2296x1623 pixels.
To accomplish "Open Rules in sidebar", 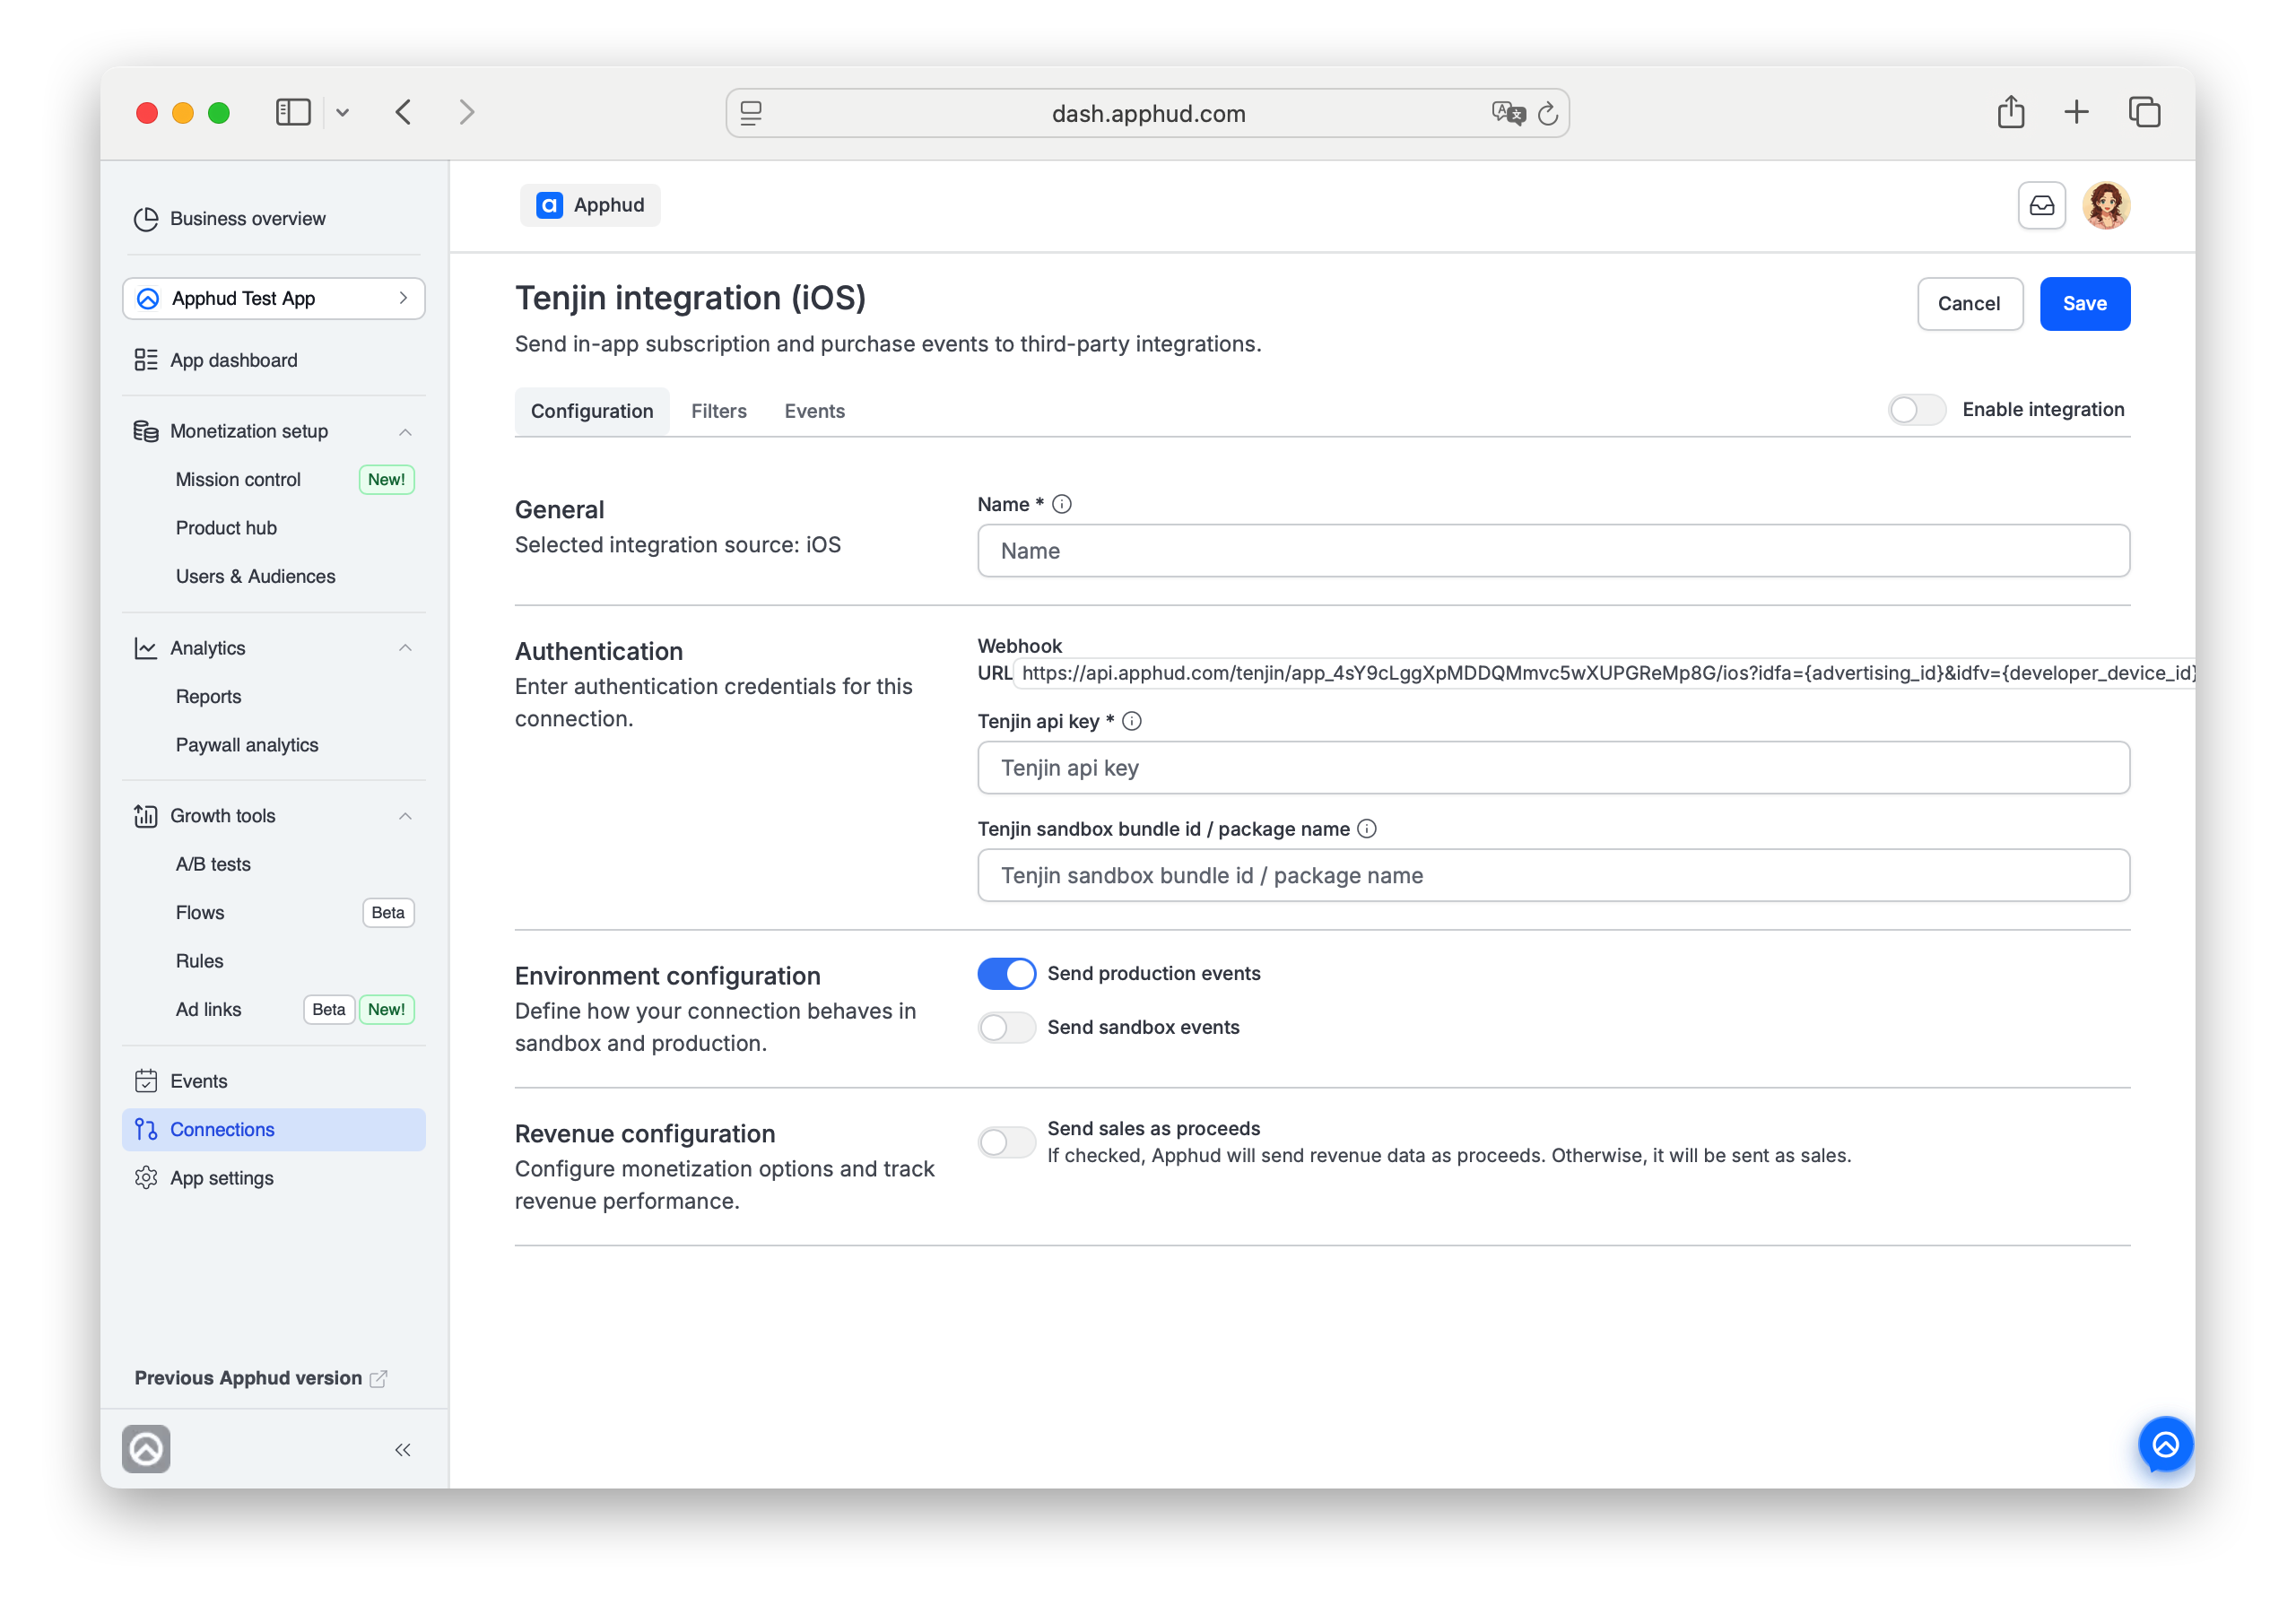I will 199,961.
